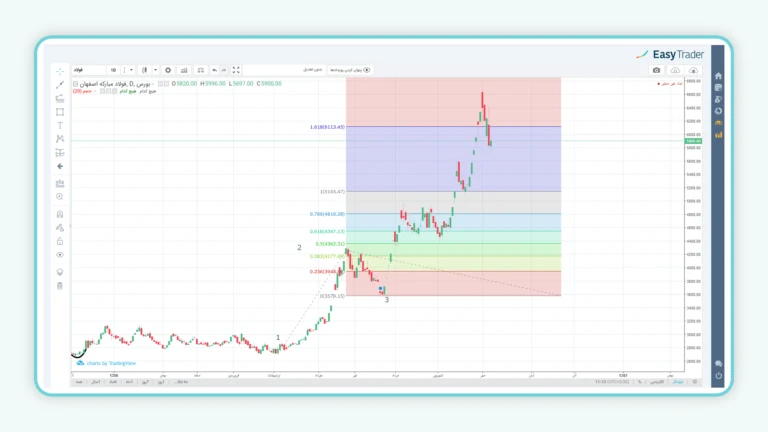
Task: Open the prediction and measurement tools
Action: coord(60,153)
